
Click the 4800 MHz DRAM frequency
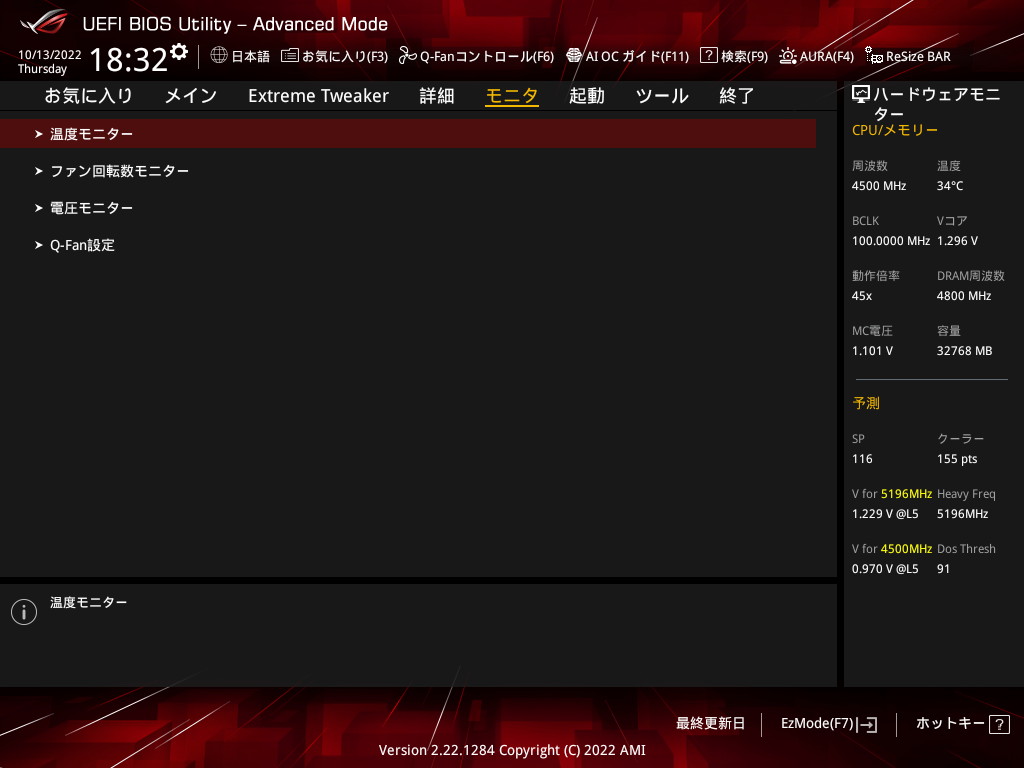point(964,296)
